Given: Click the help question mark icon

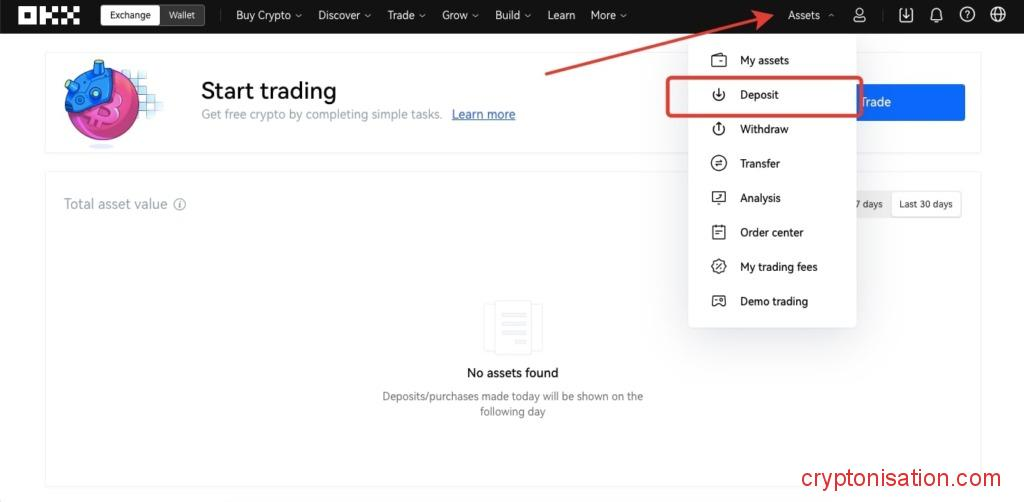Looking at the screenshot, I should coord(967,16).
